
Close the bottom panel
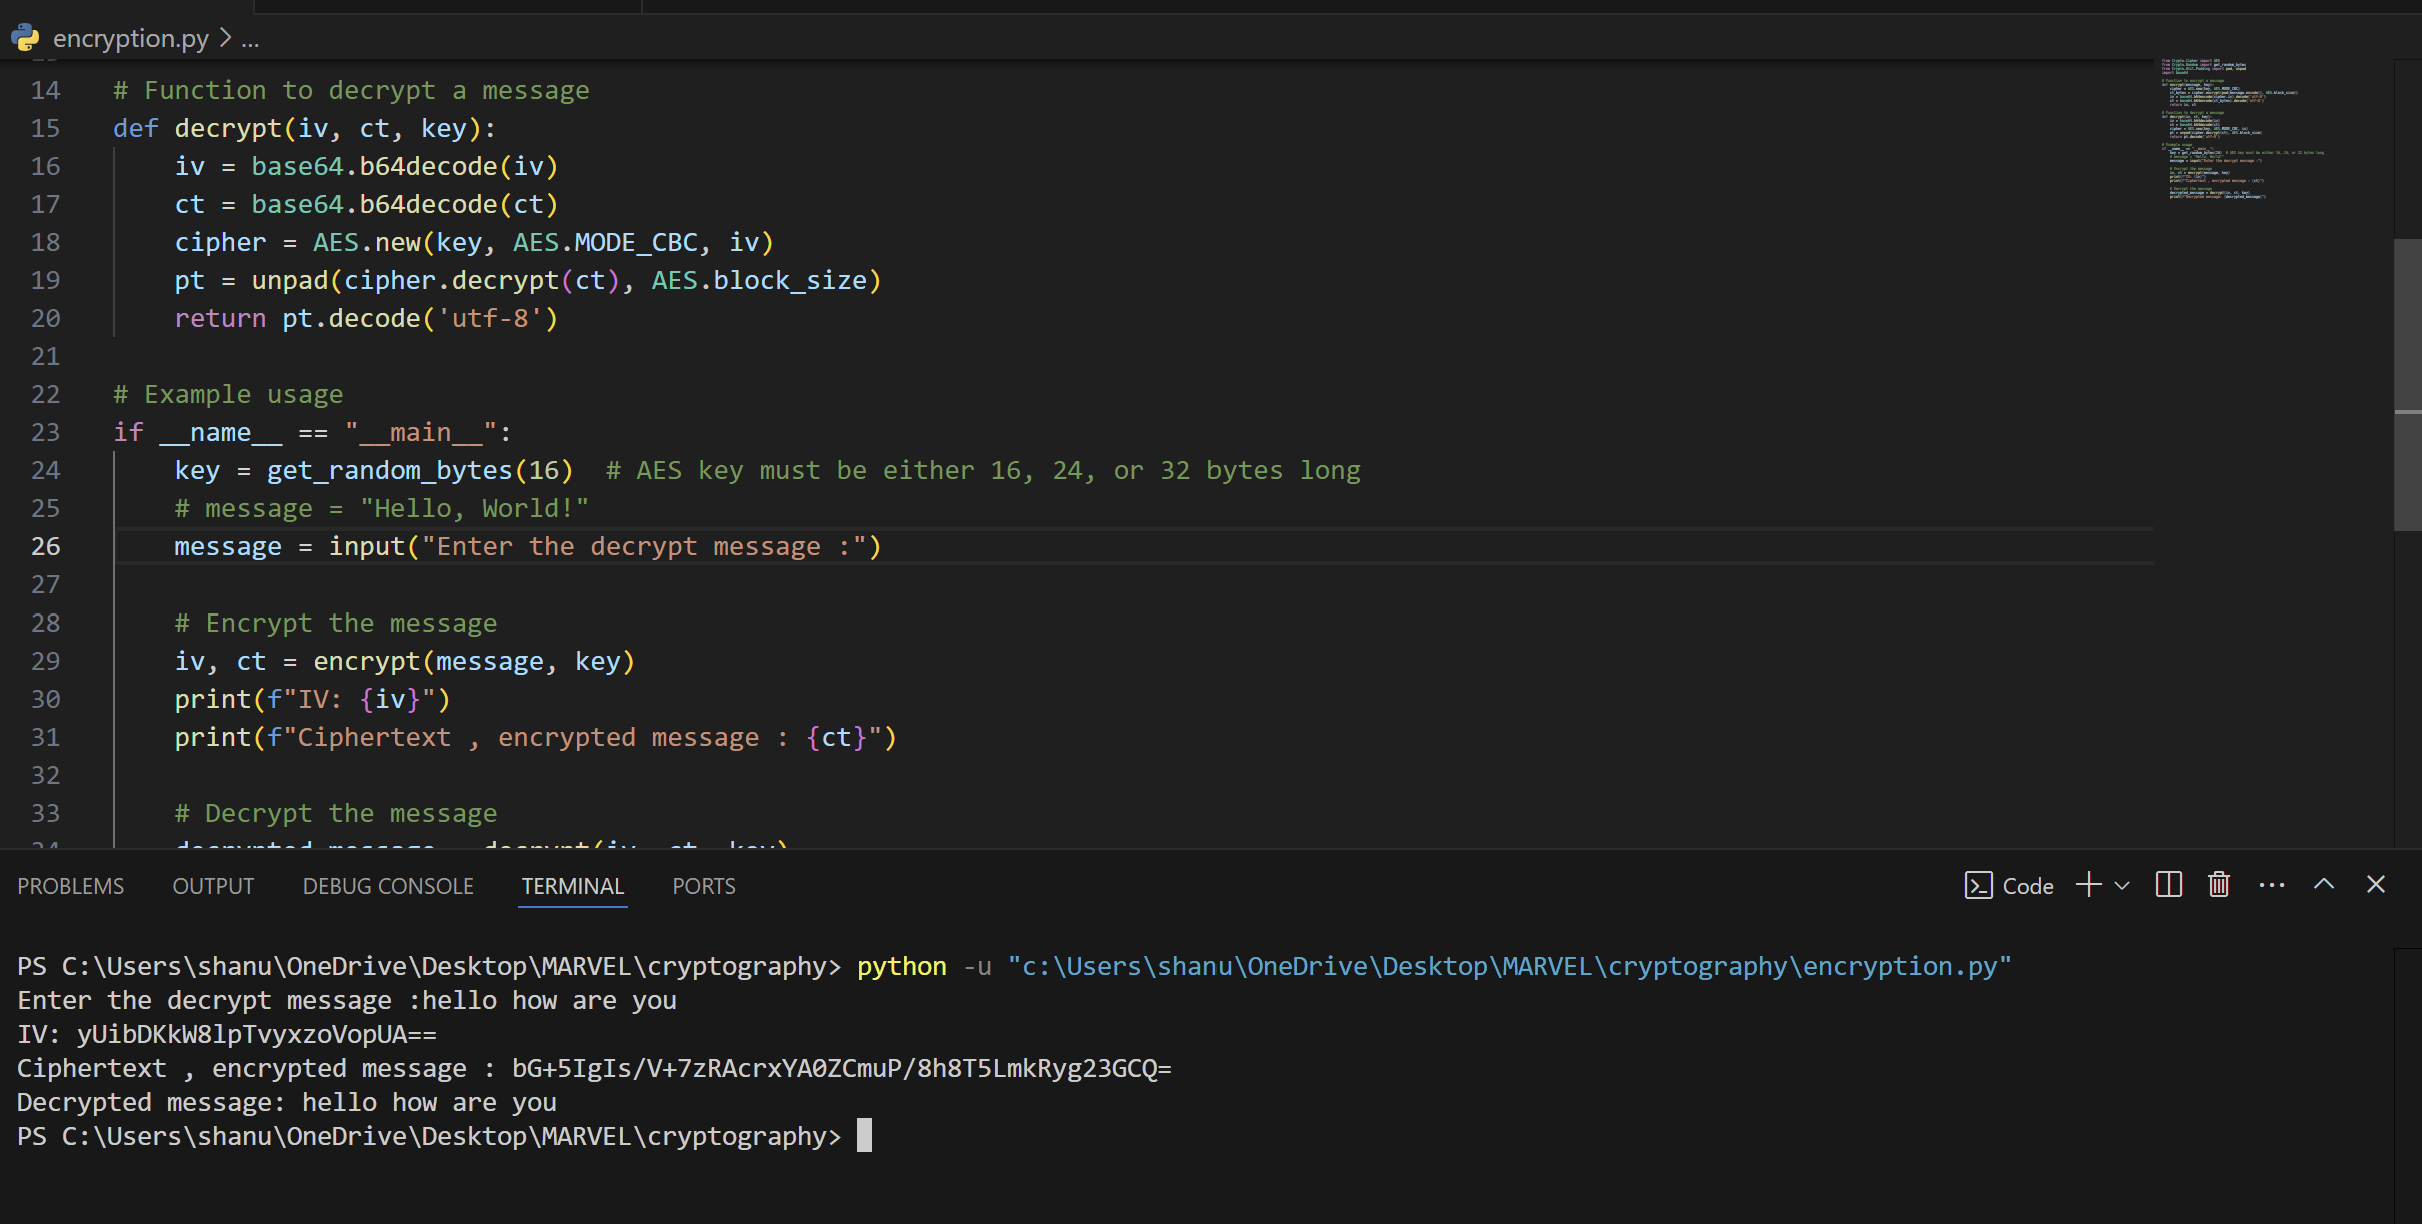coord(2376,885)
